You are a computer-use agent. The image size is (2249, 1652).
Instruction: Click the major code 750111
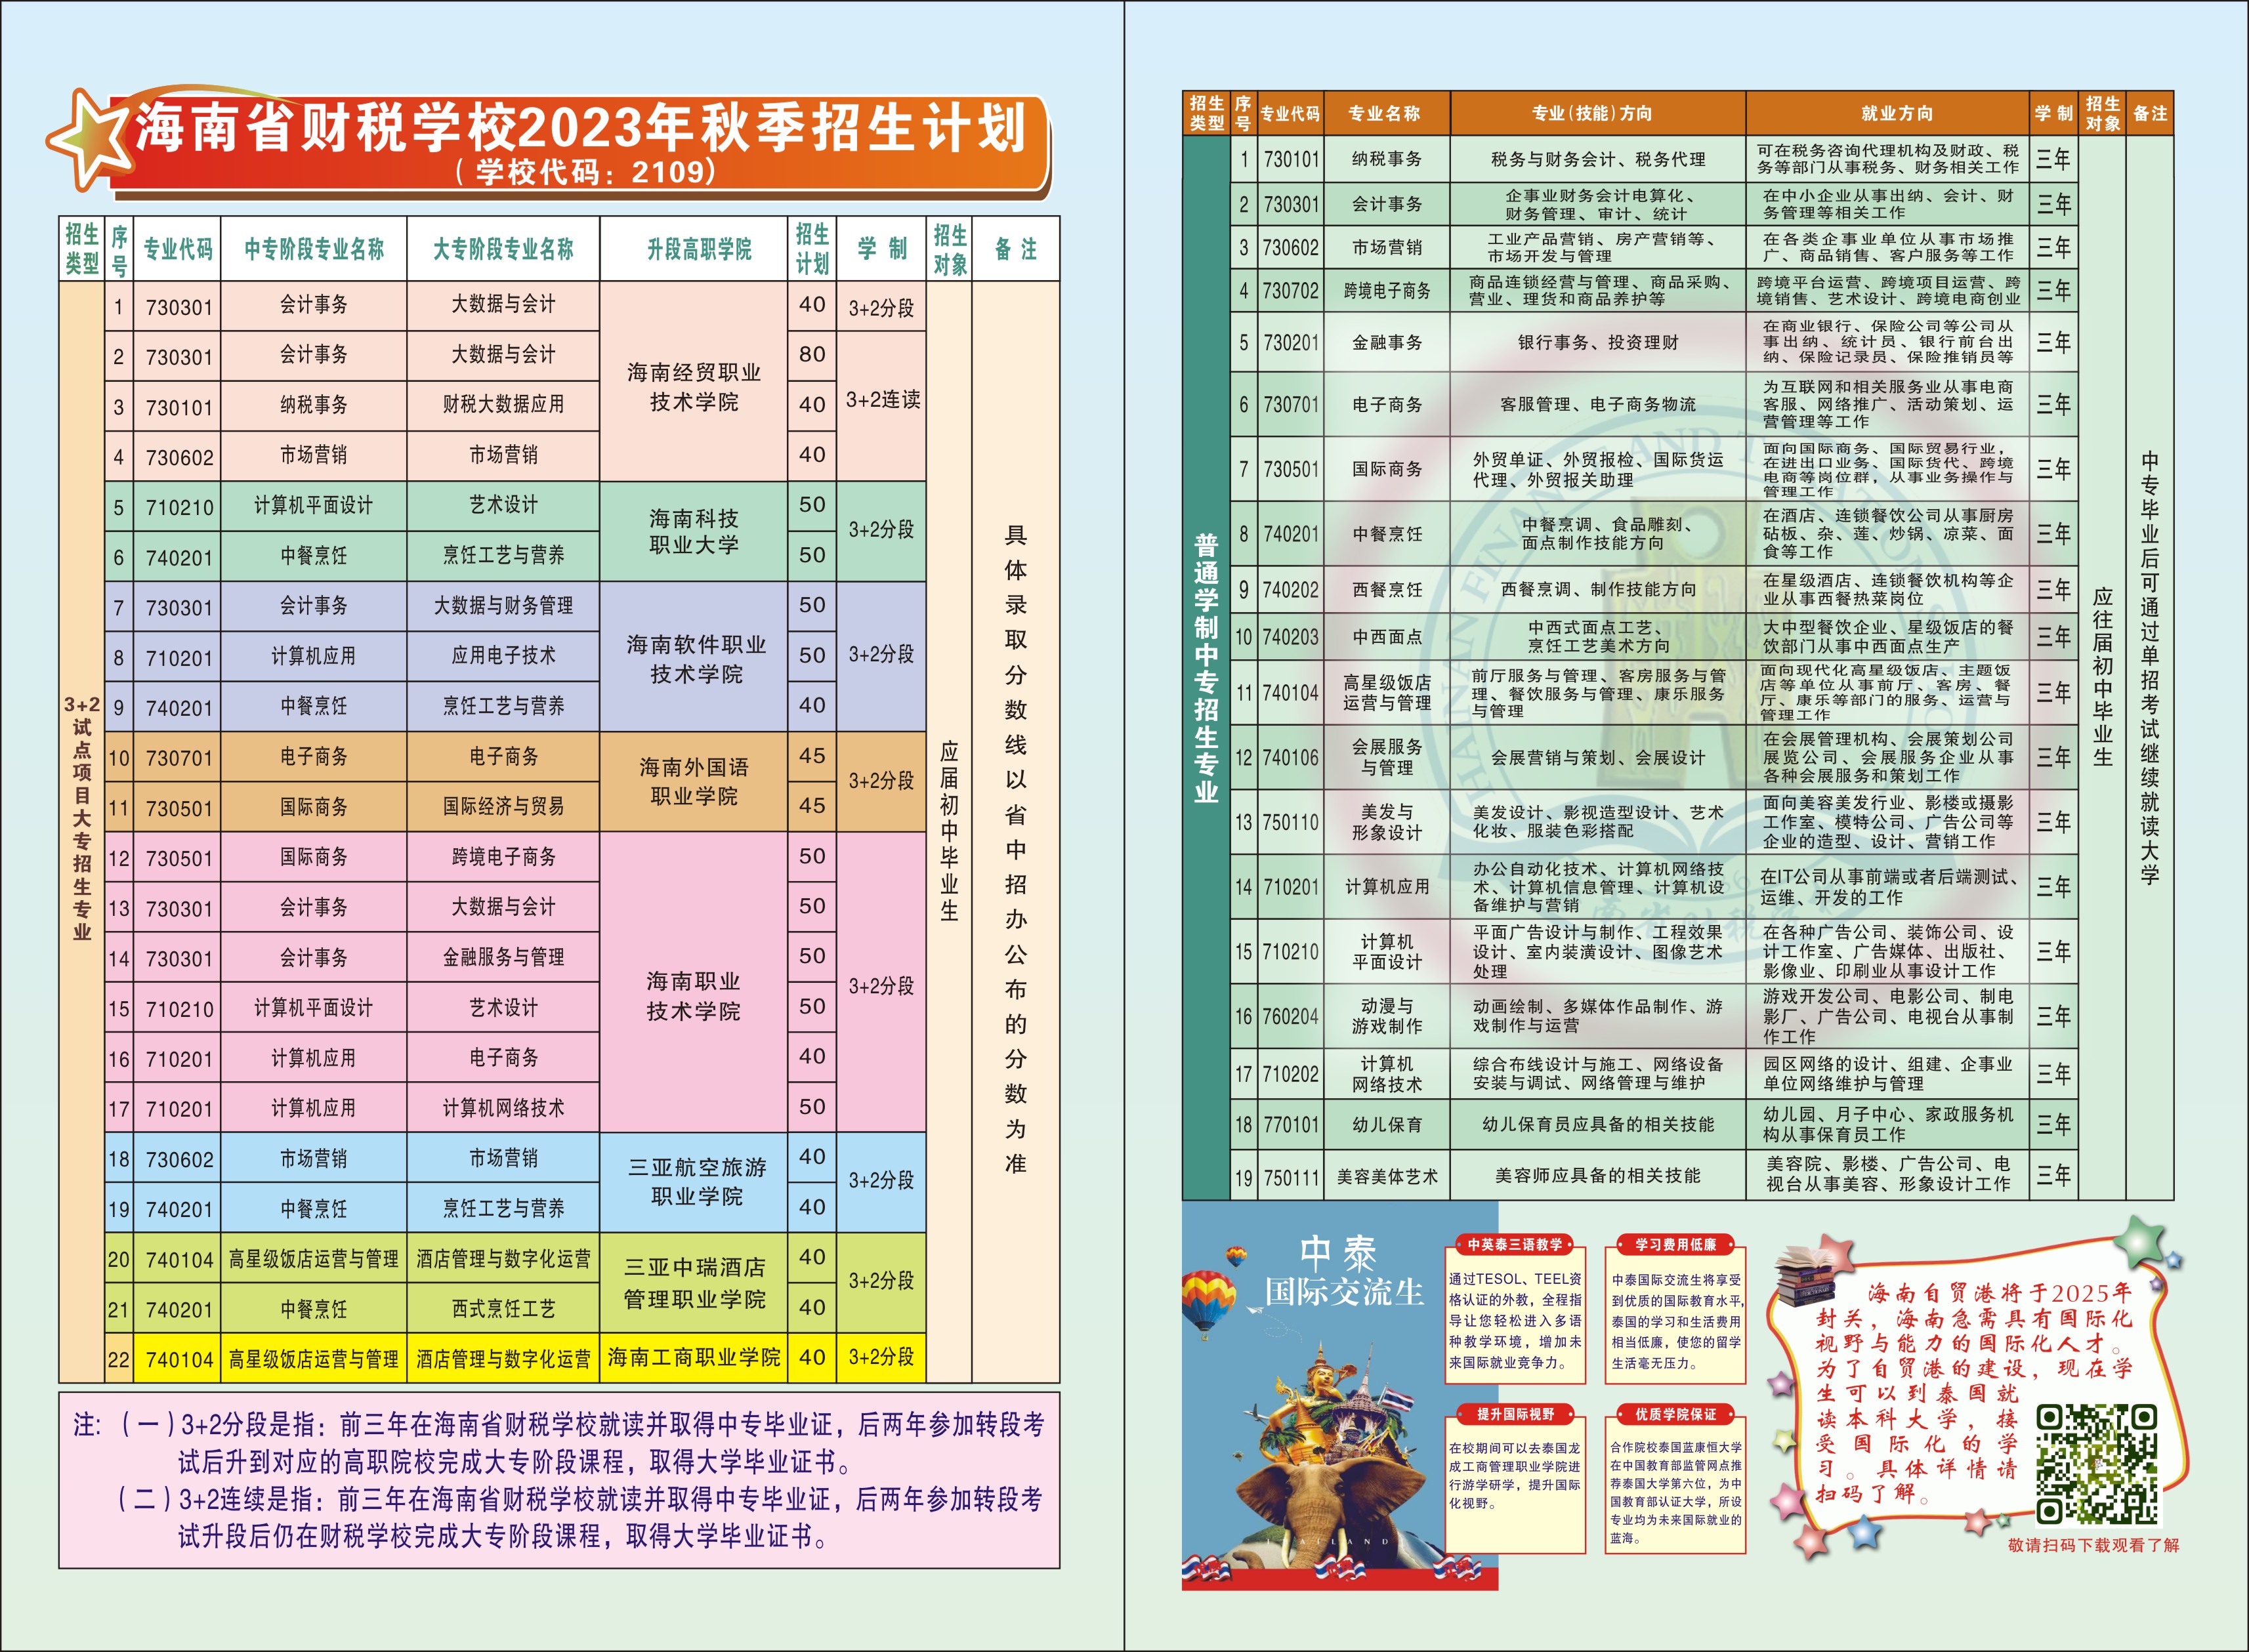click(x=1290, y=1177)
